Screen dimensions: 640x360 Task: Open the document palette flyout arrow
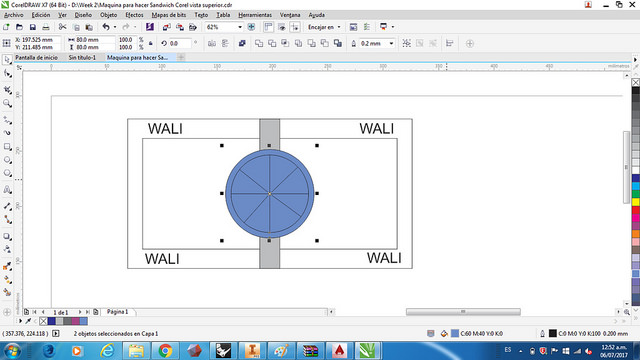[20, 321]
